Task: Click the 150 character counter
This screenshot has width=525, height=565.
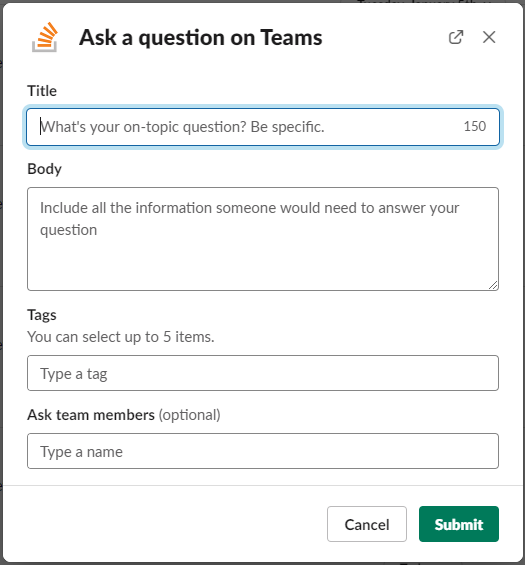Action: 475,126
